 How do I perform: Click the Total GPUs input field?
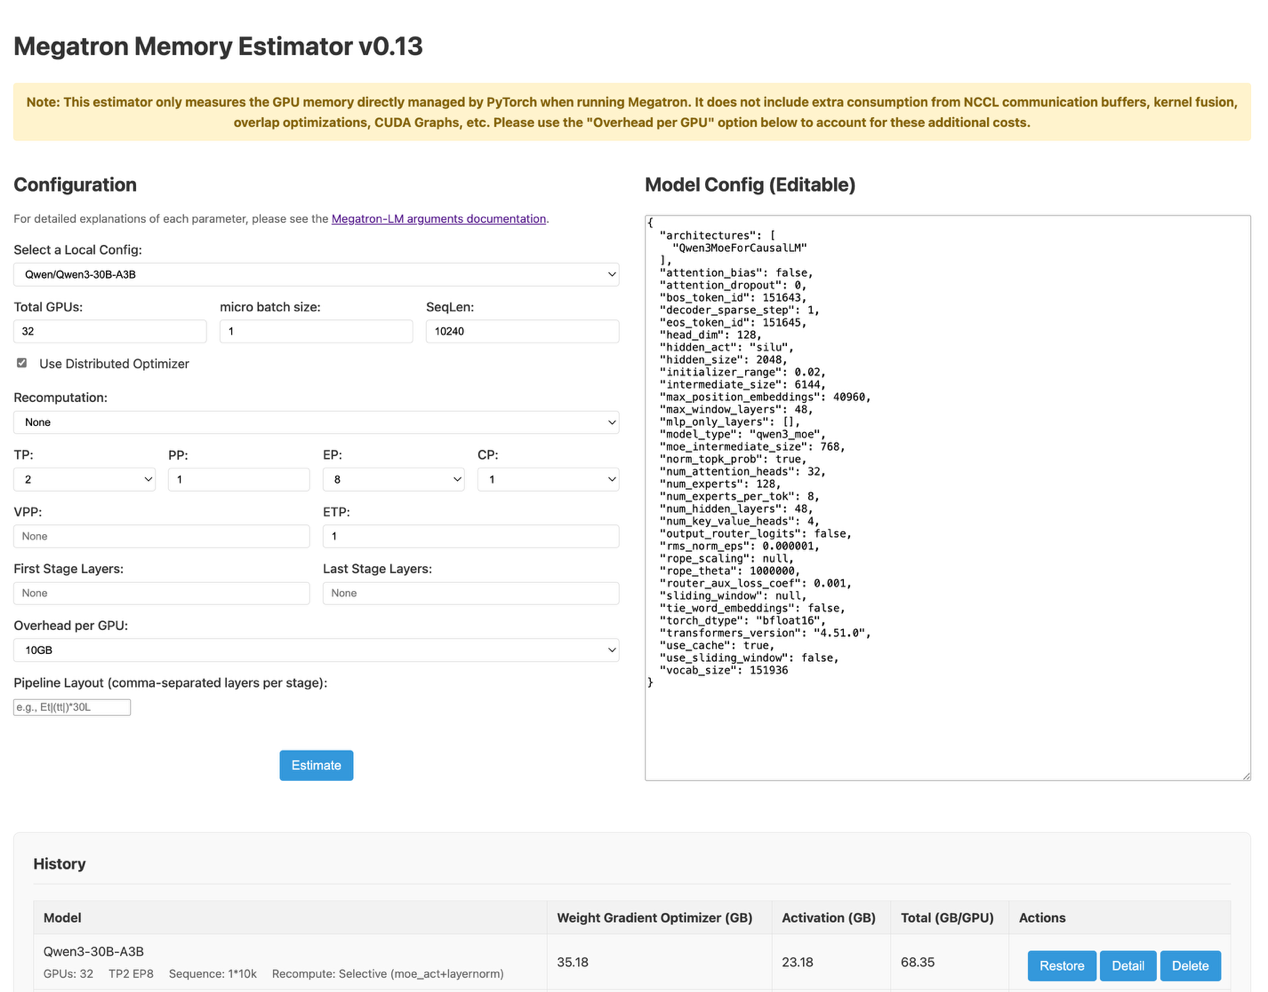pyautogui.click(x=110, y=331)
